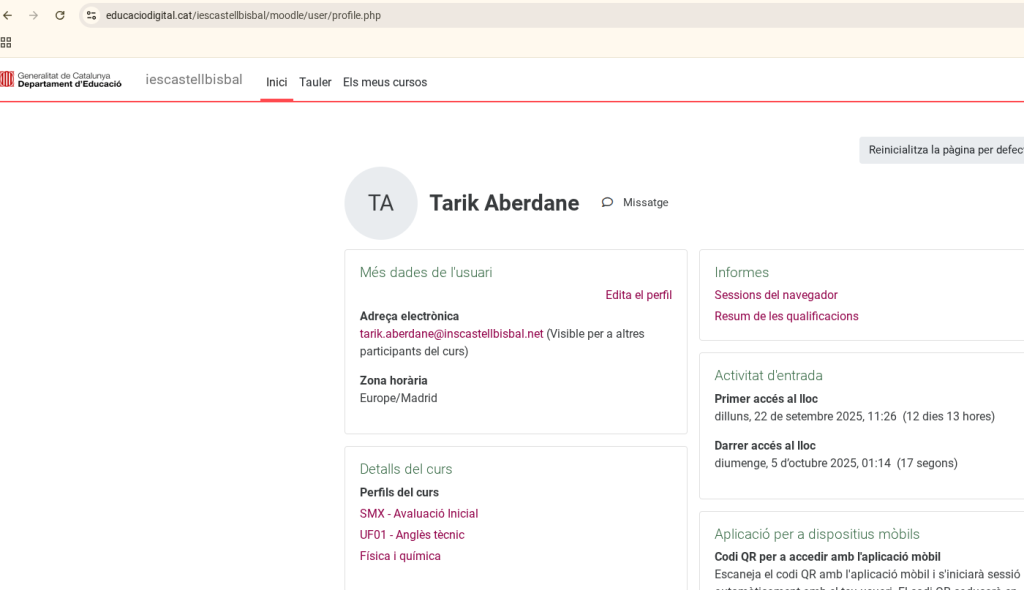Click the tarik.aberdane email address link
This screenshot has height=590, width=1024.
pos(451,334)
